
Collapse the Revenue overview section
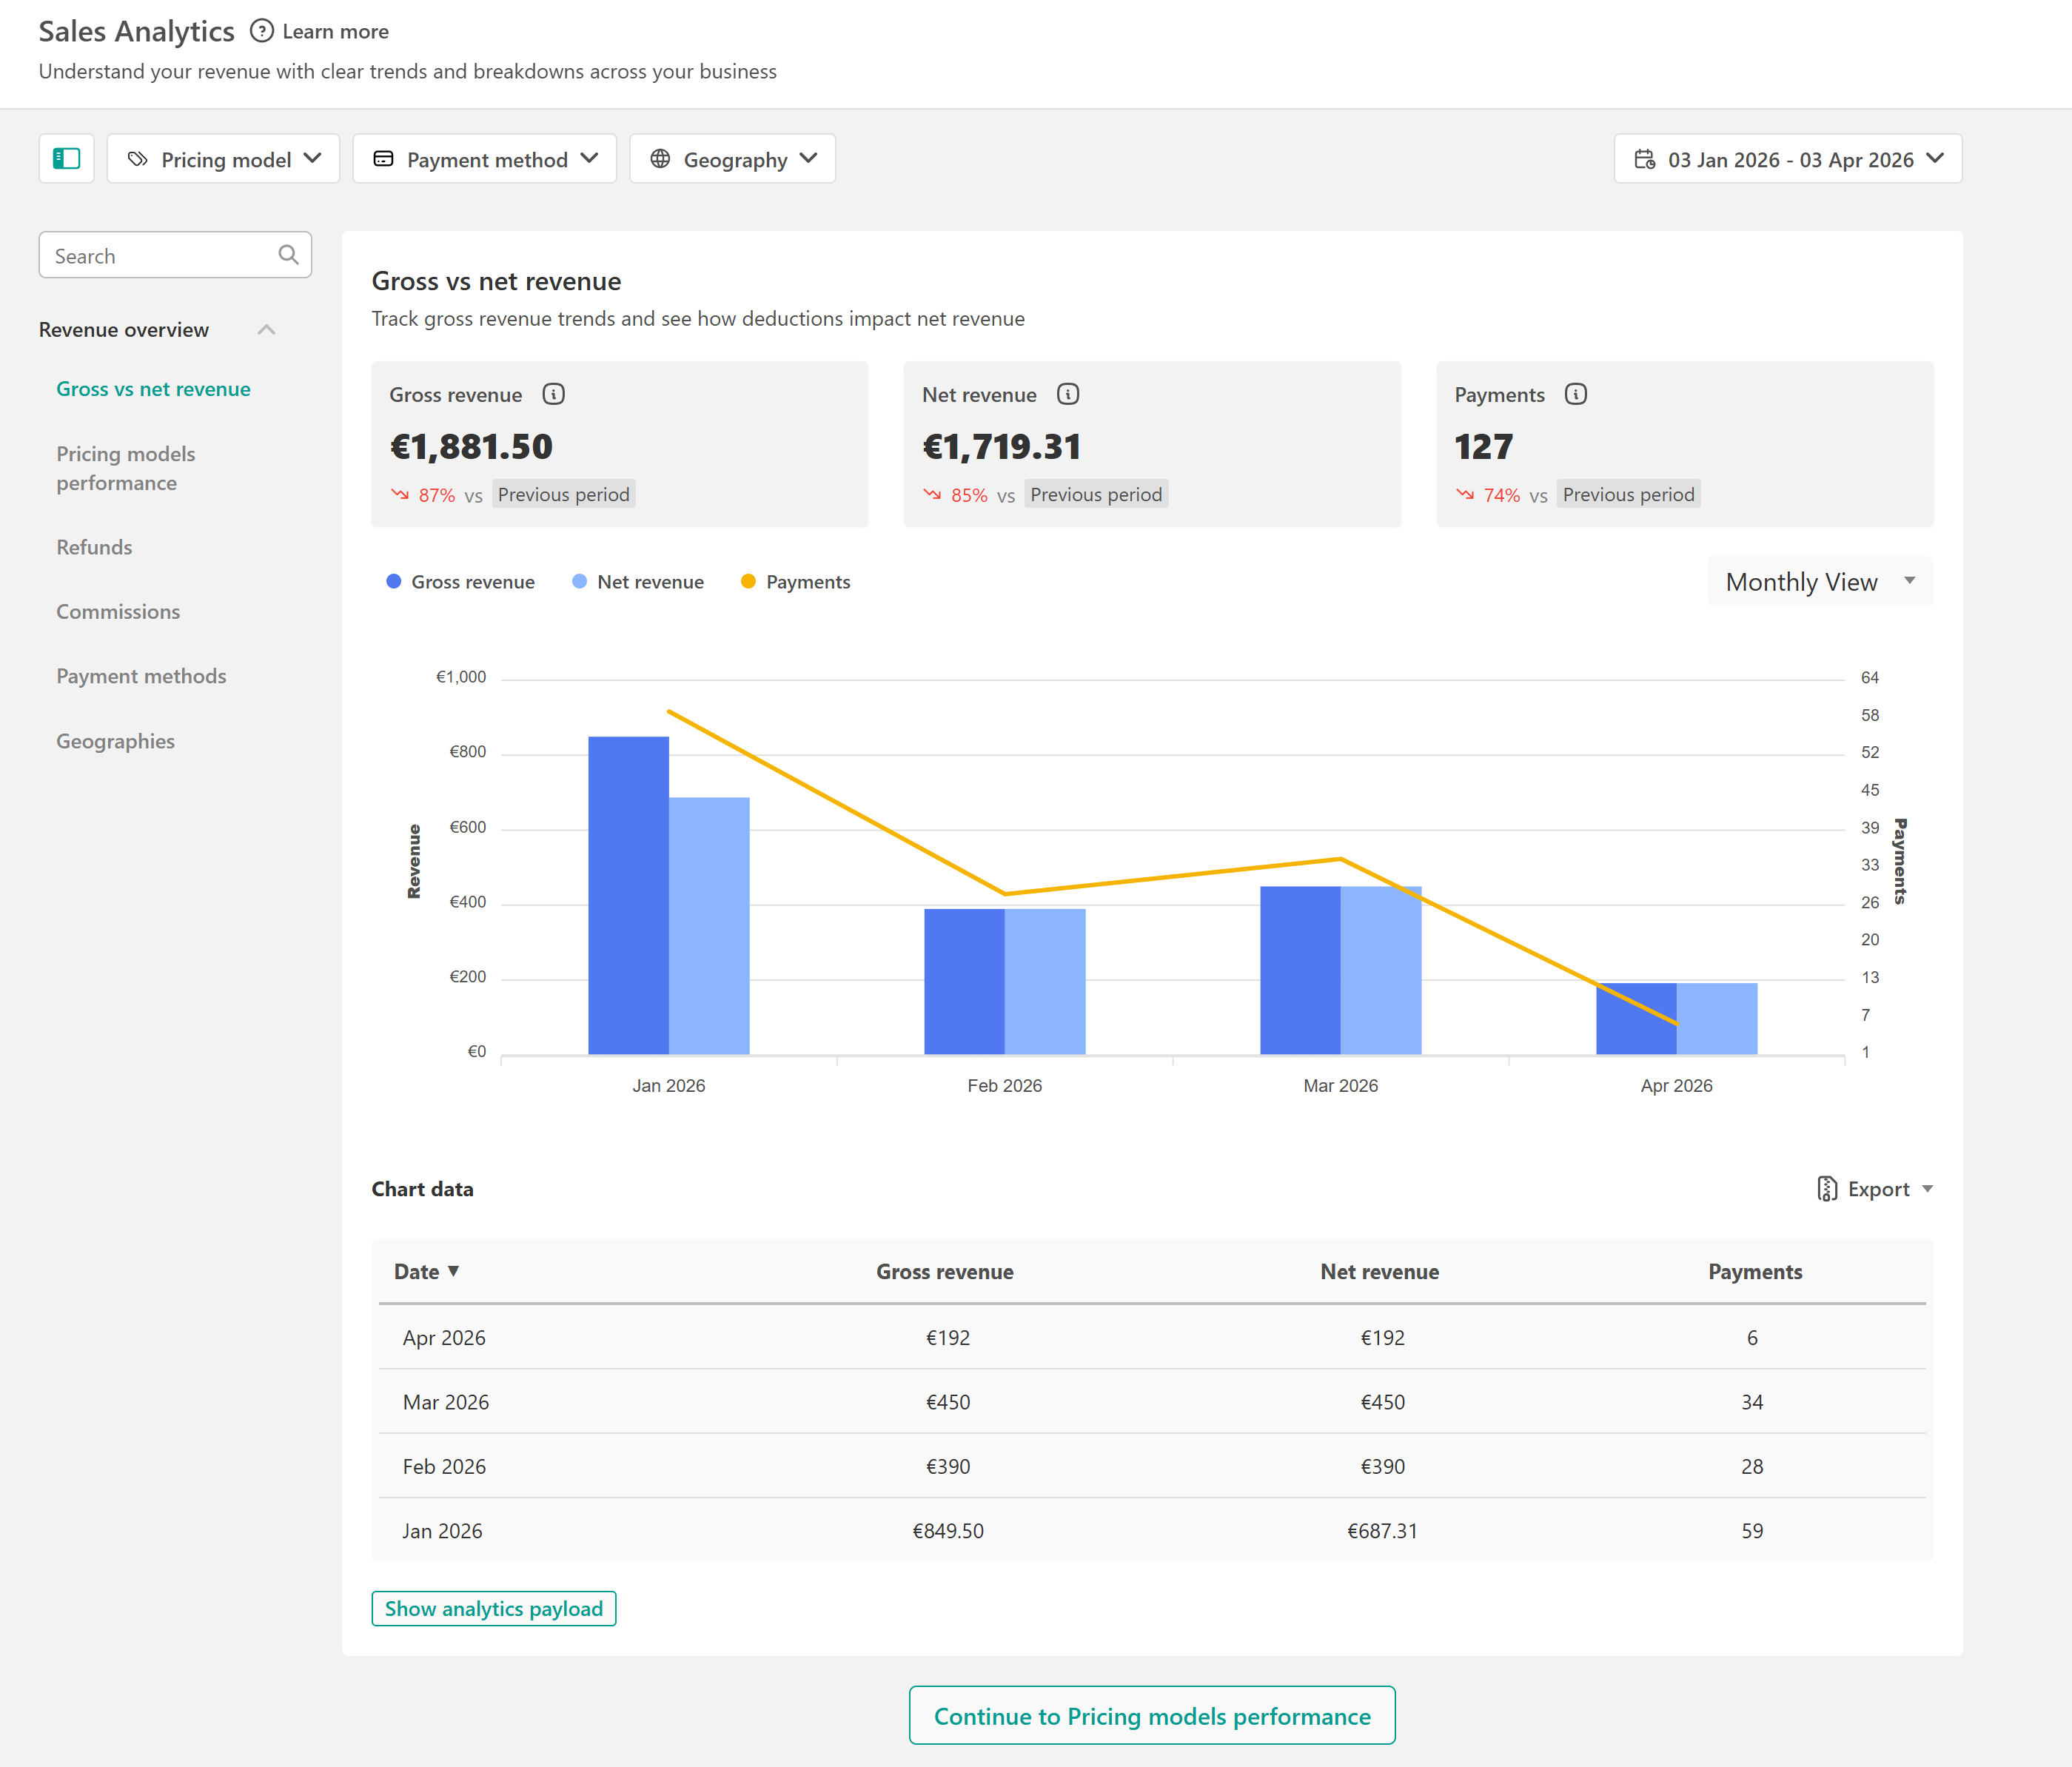[266, 330]
